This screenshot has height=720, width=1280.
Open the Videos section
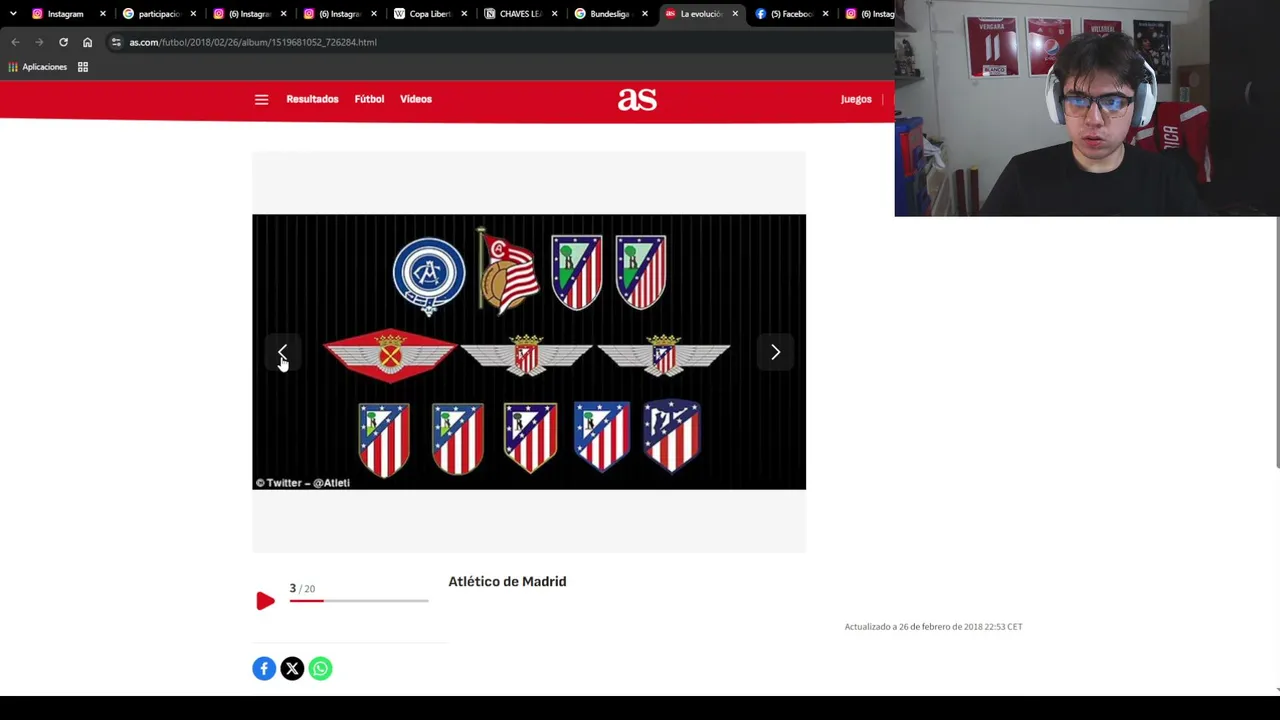pyautogui.click(x=416, y=99)
